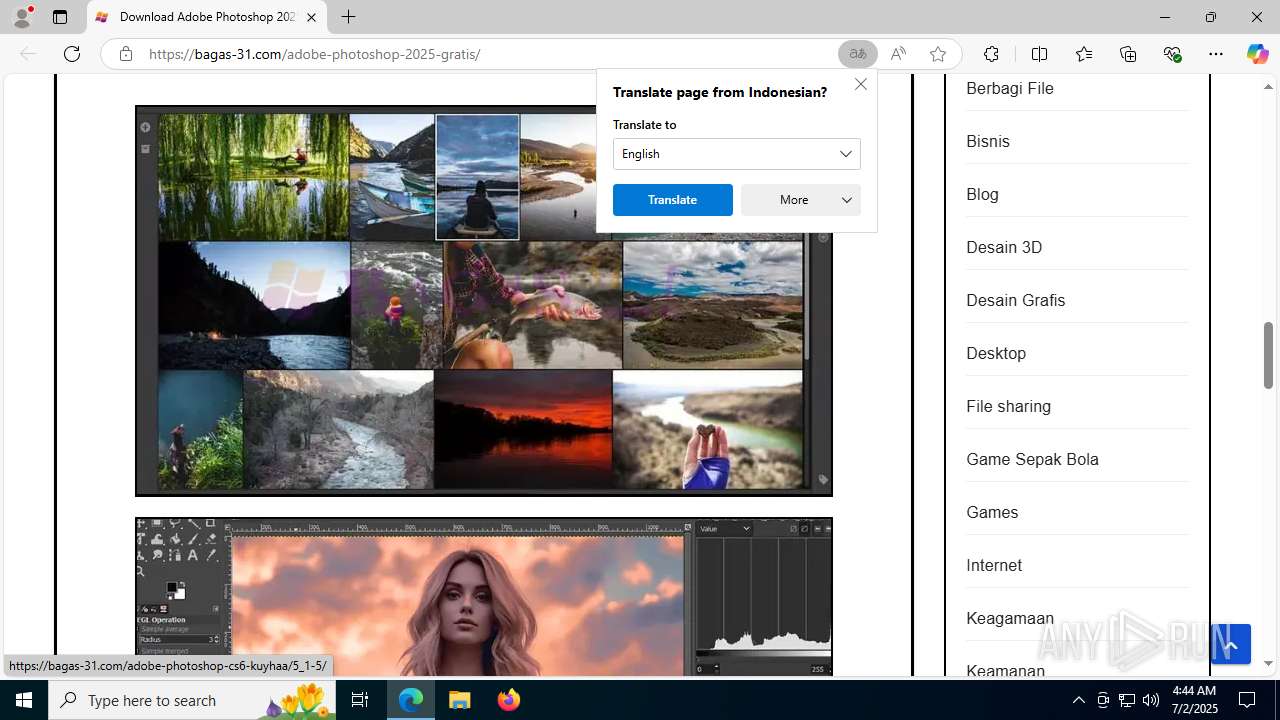
Task: Click the translate icon in address bar
Action: tap(857, 54)
